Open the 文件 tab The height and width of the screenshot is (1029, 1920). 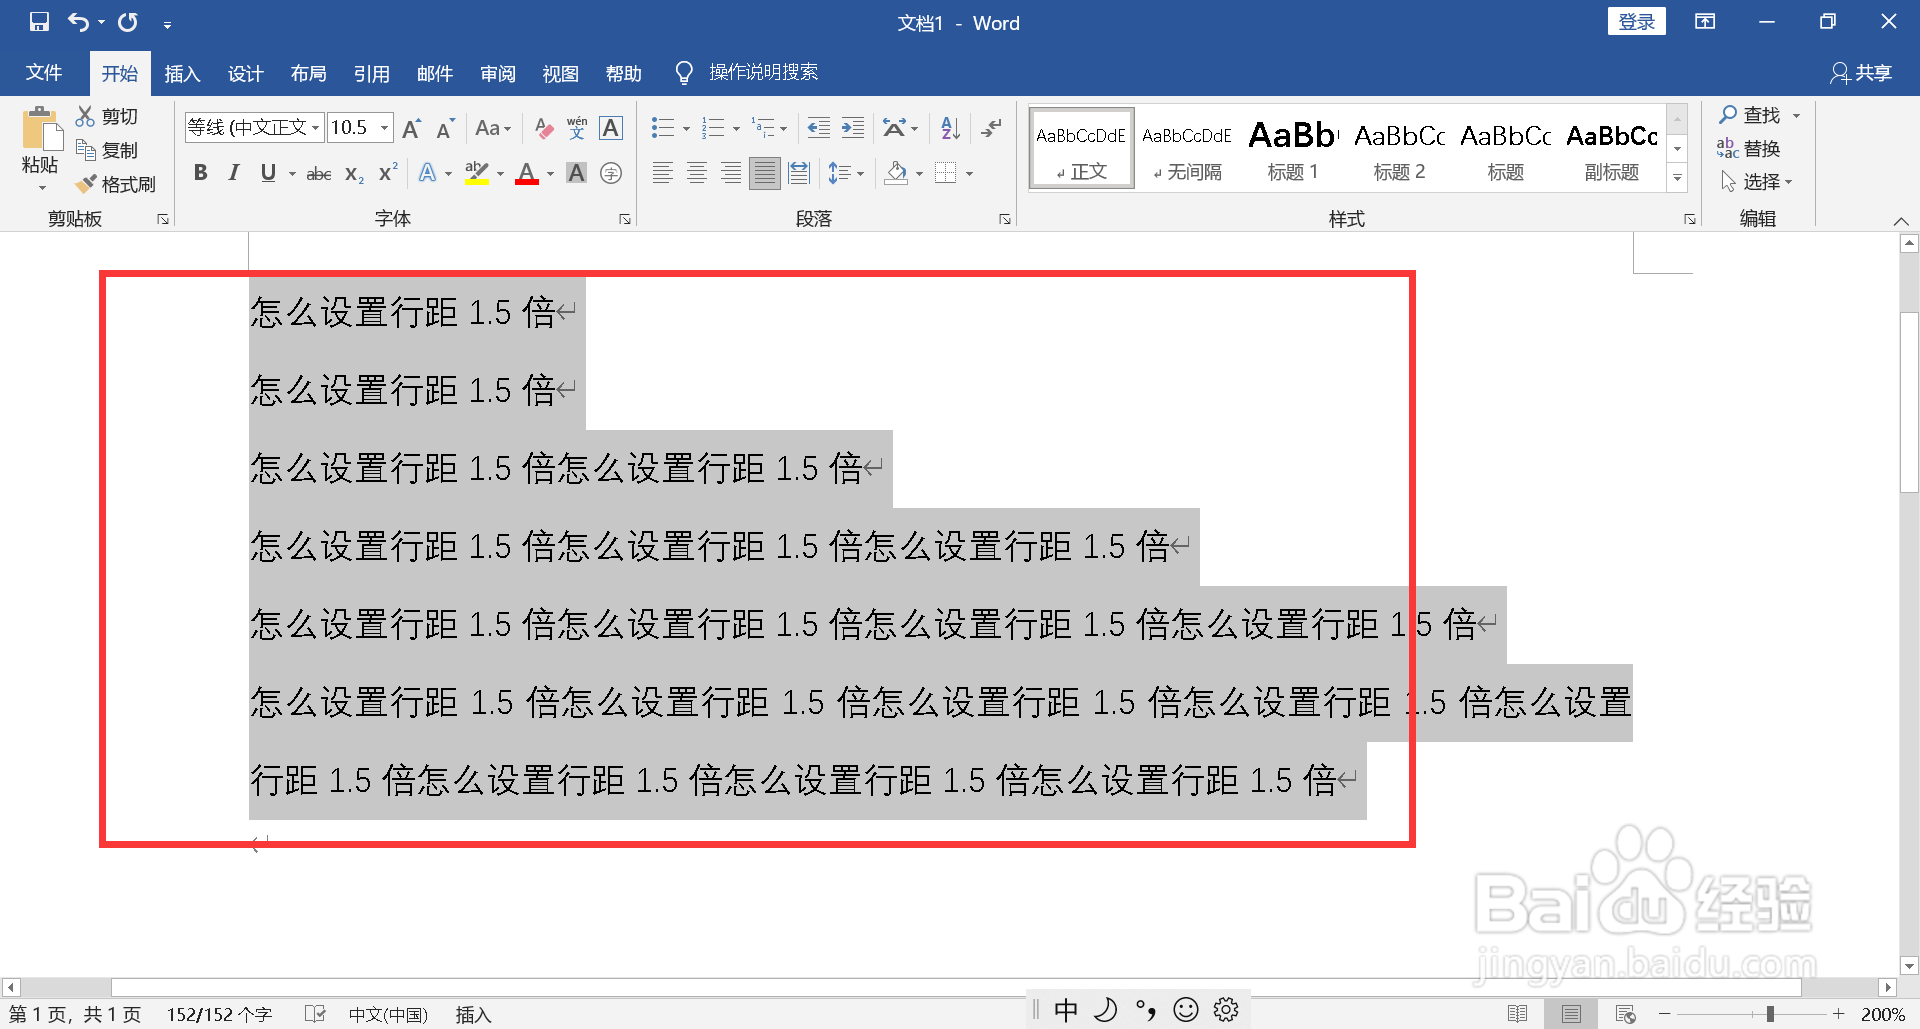click(44, 73)
